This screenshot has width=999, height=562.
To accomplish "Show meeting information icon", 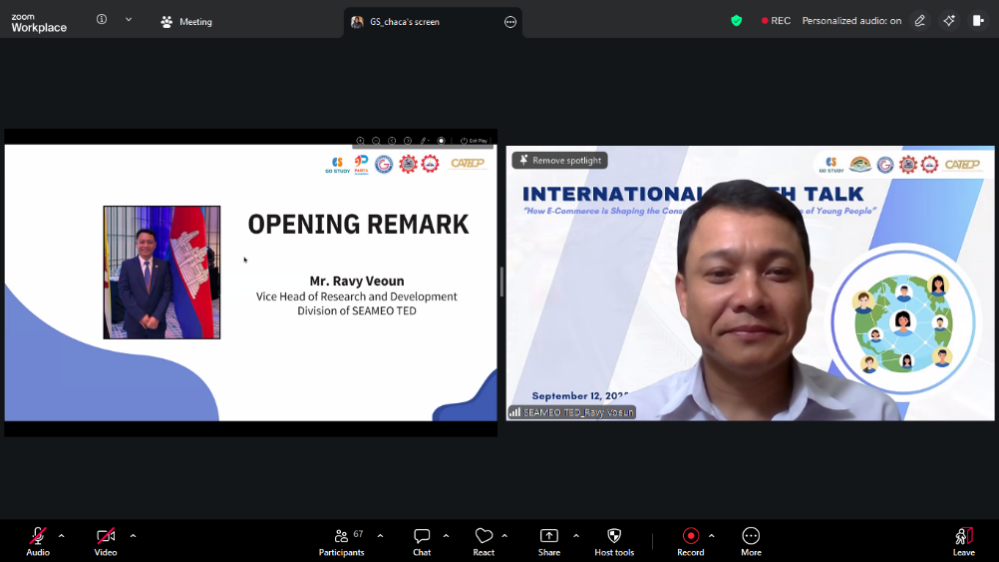I will coord(101,20).
